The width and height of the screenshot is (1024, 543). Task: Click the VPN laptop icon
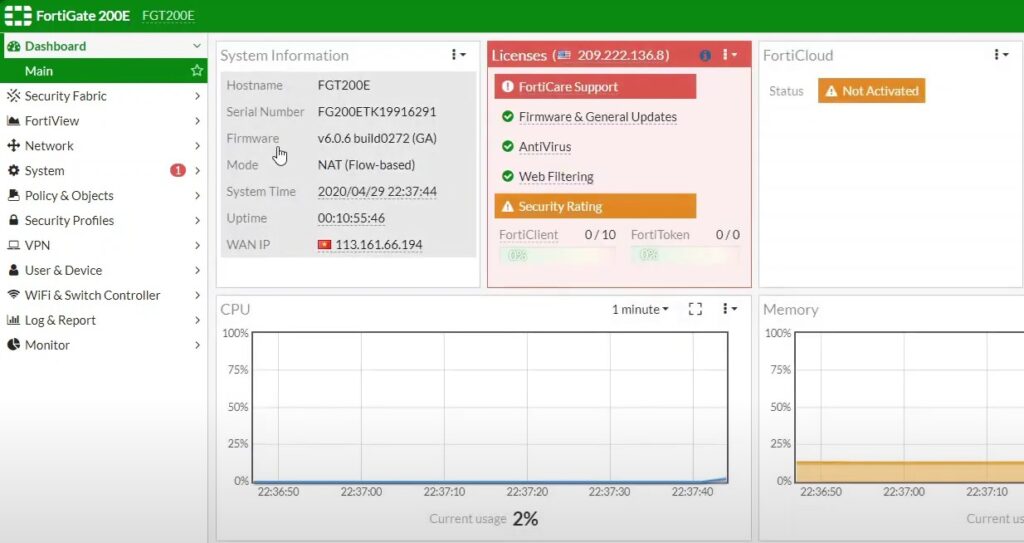point(13,245)
